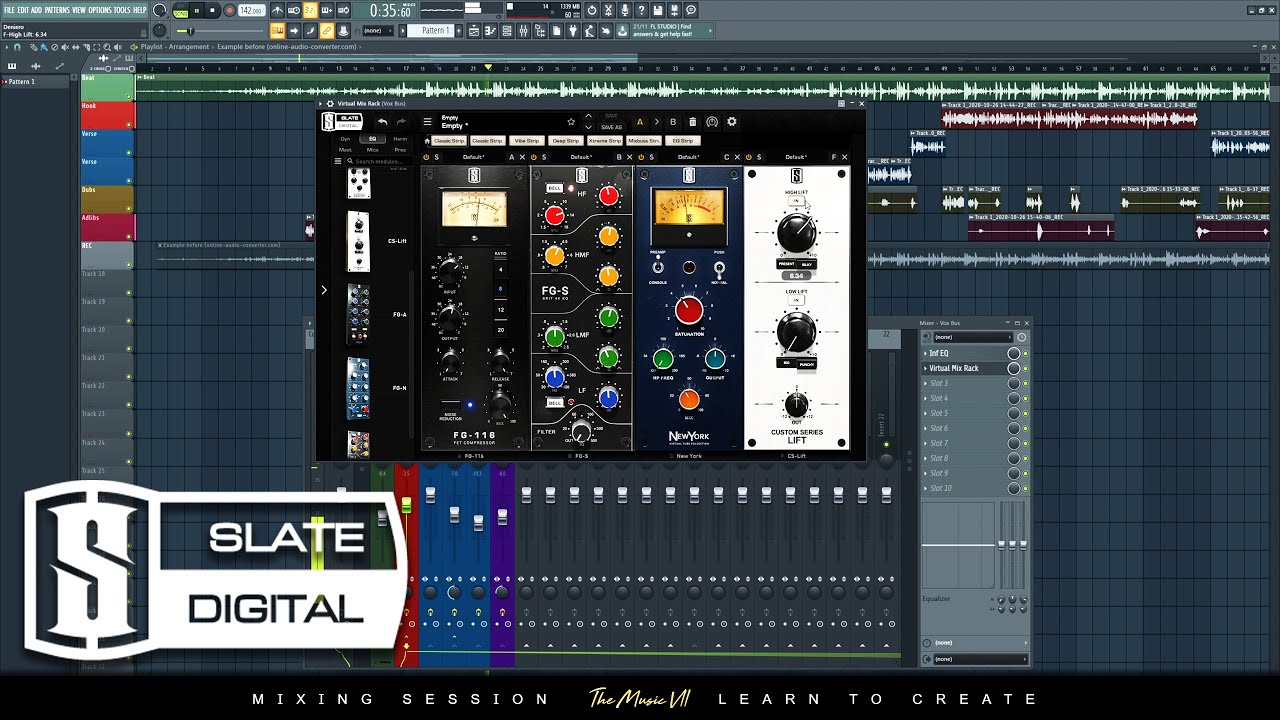Open the EDIT menu
1280x720 pixels.
22,10
